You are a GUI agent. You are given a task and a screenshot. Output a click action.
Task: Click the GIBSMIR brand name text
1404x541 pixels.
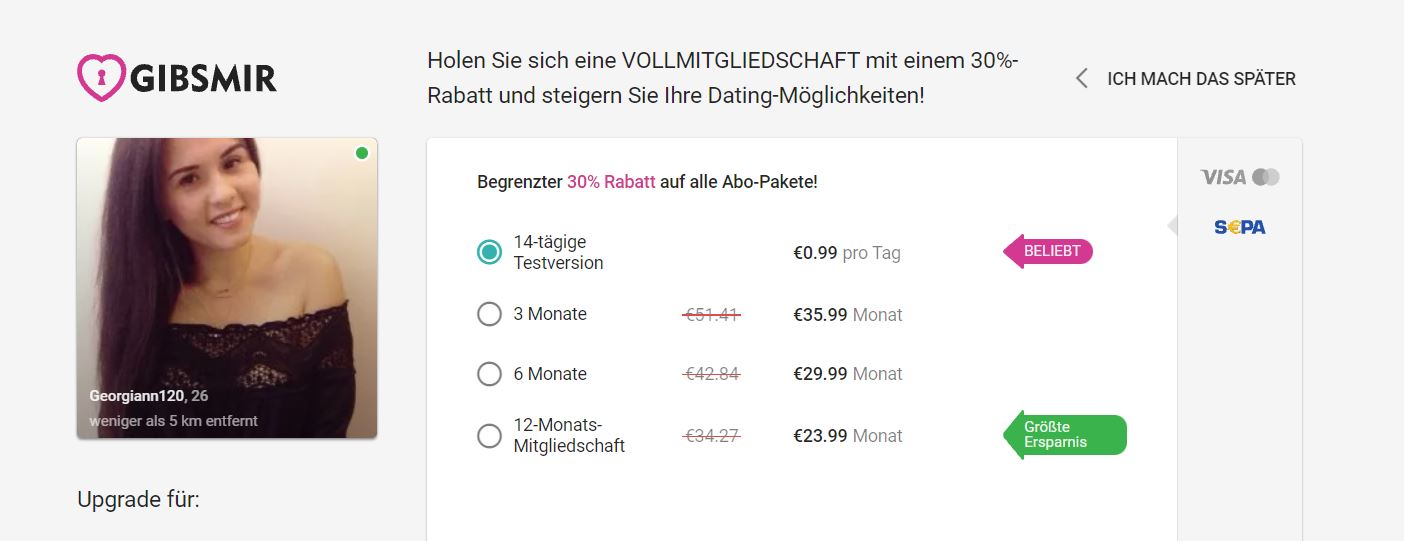[203, 77]
